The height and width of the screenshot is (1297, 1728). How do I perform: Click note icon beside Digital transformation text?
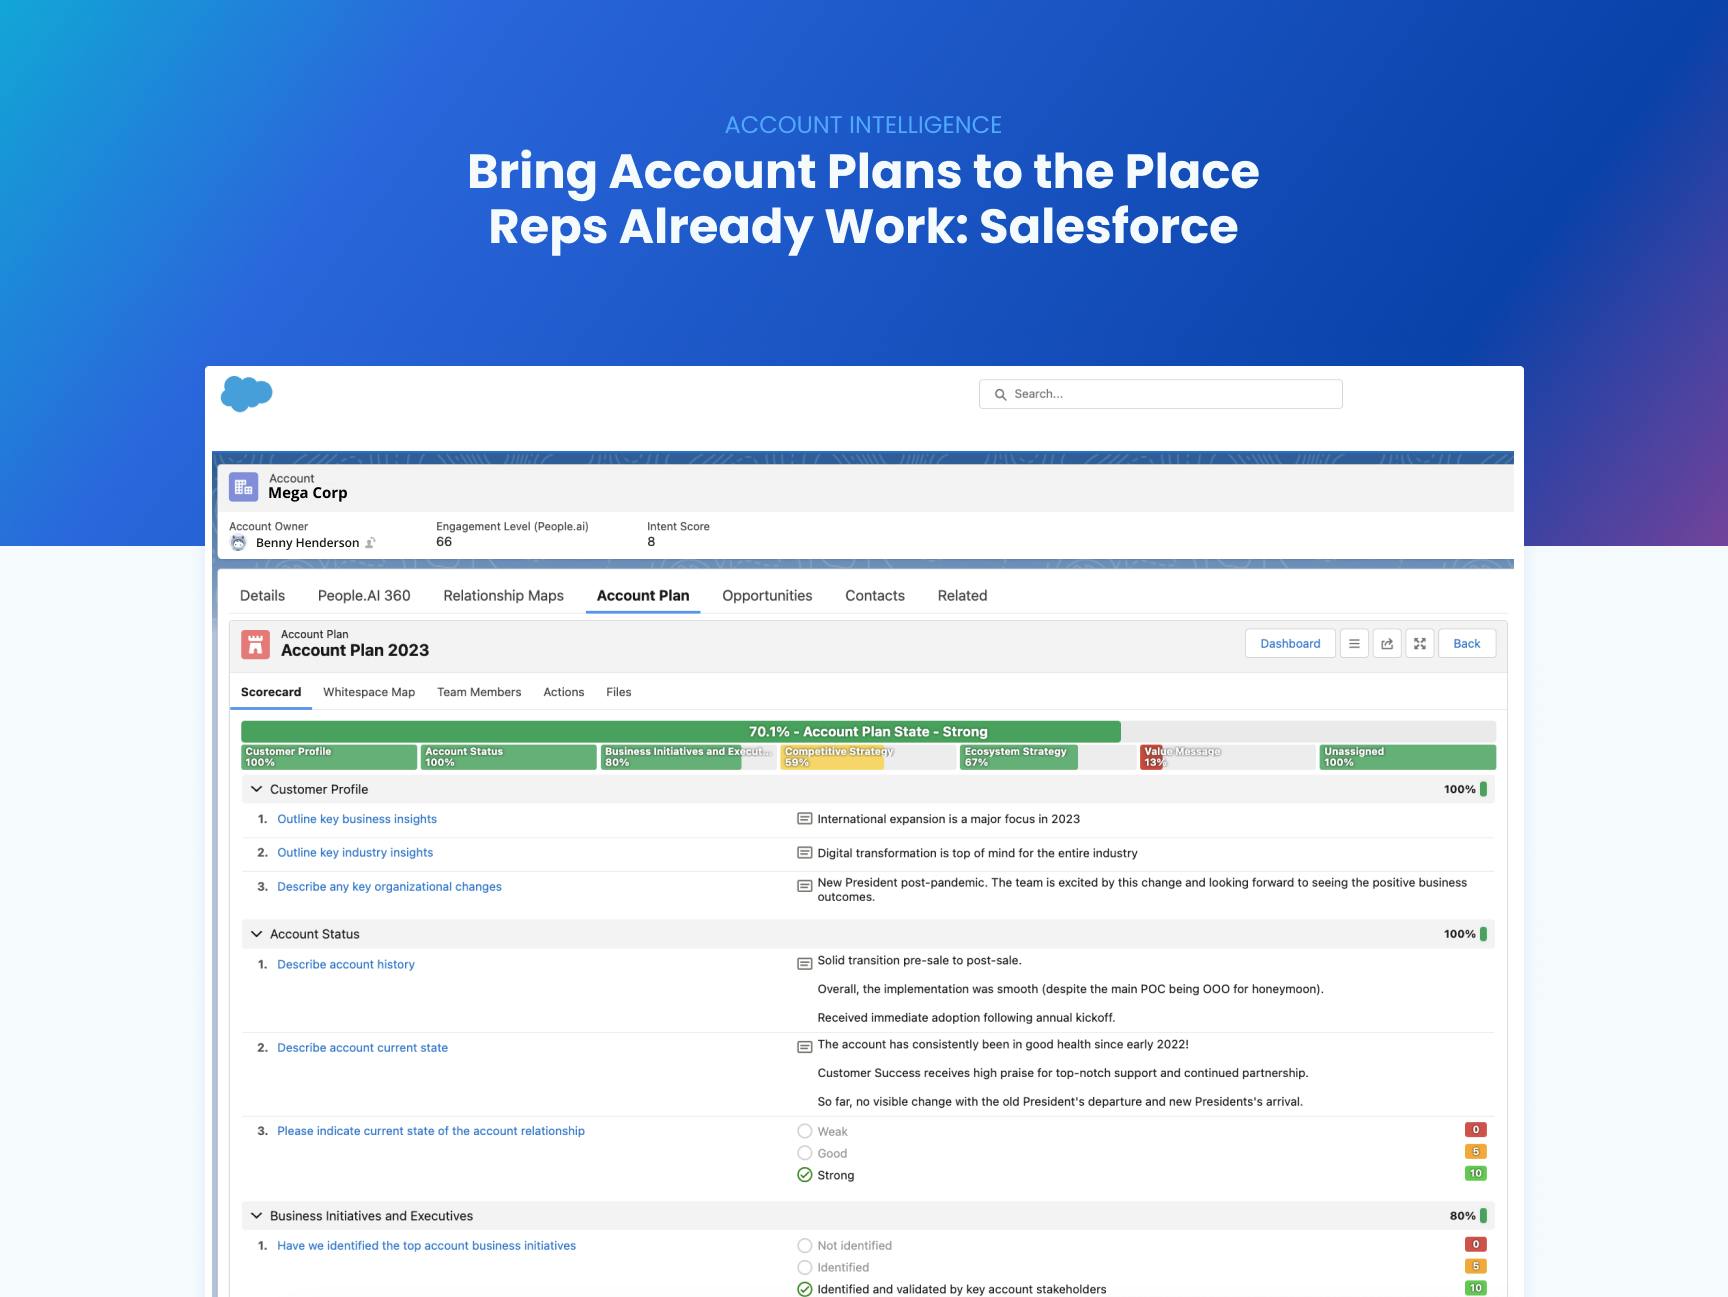click(804, 853)
